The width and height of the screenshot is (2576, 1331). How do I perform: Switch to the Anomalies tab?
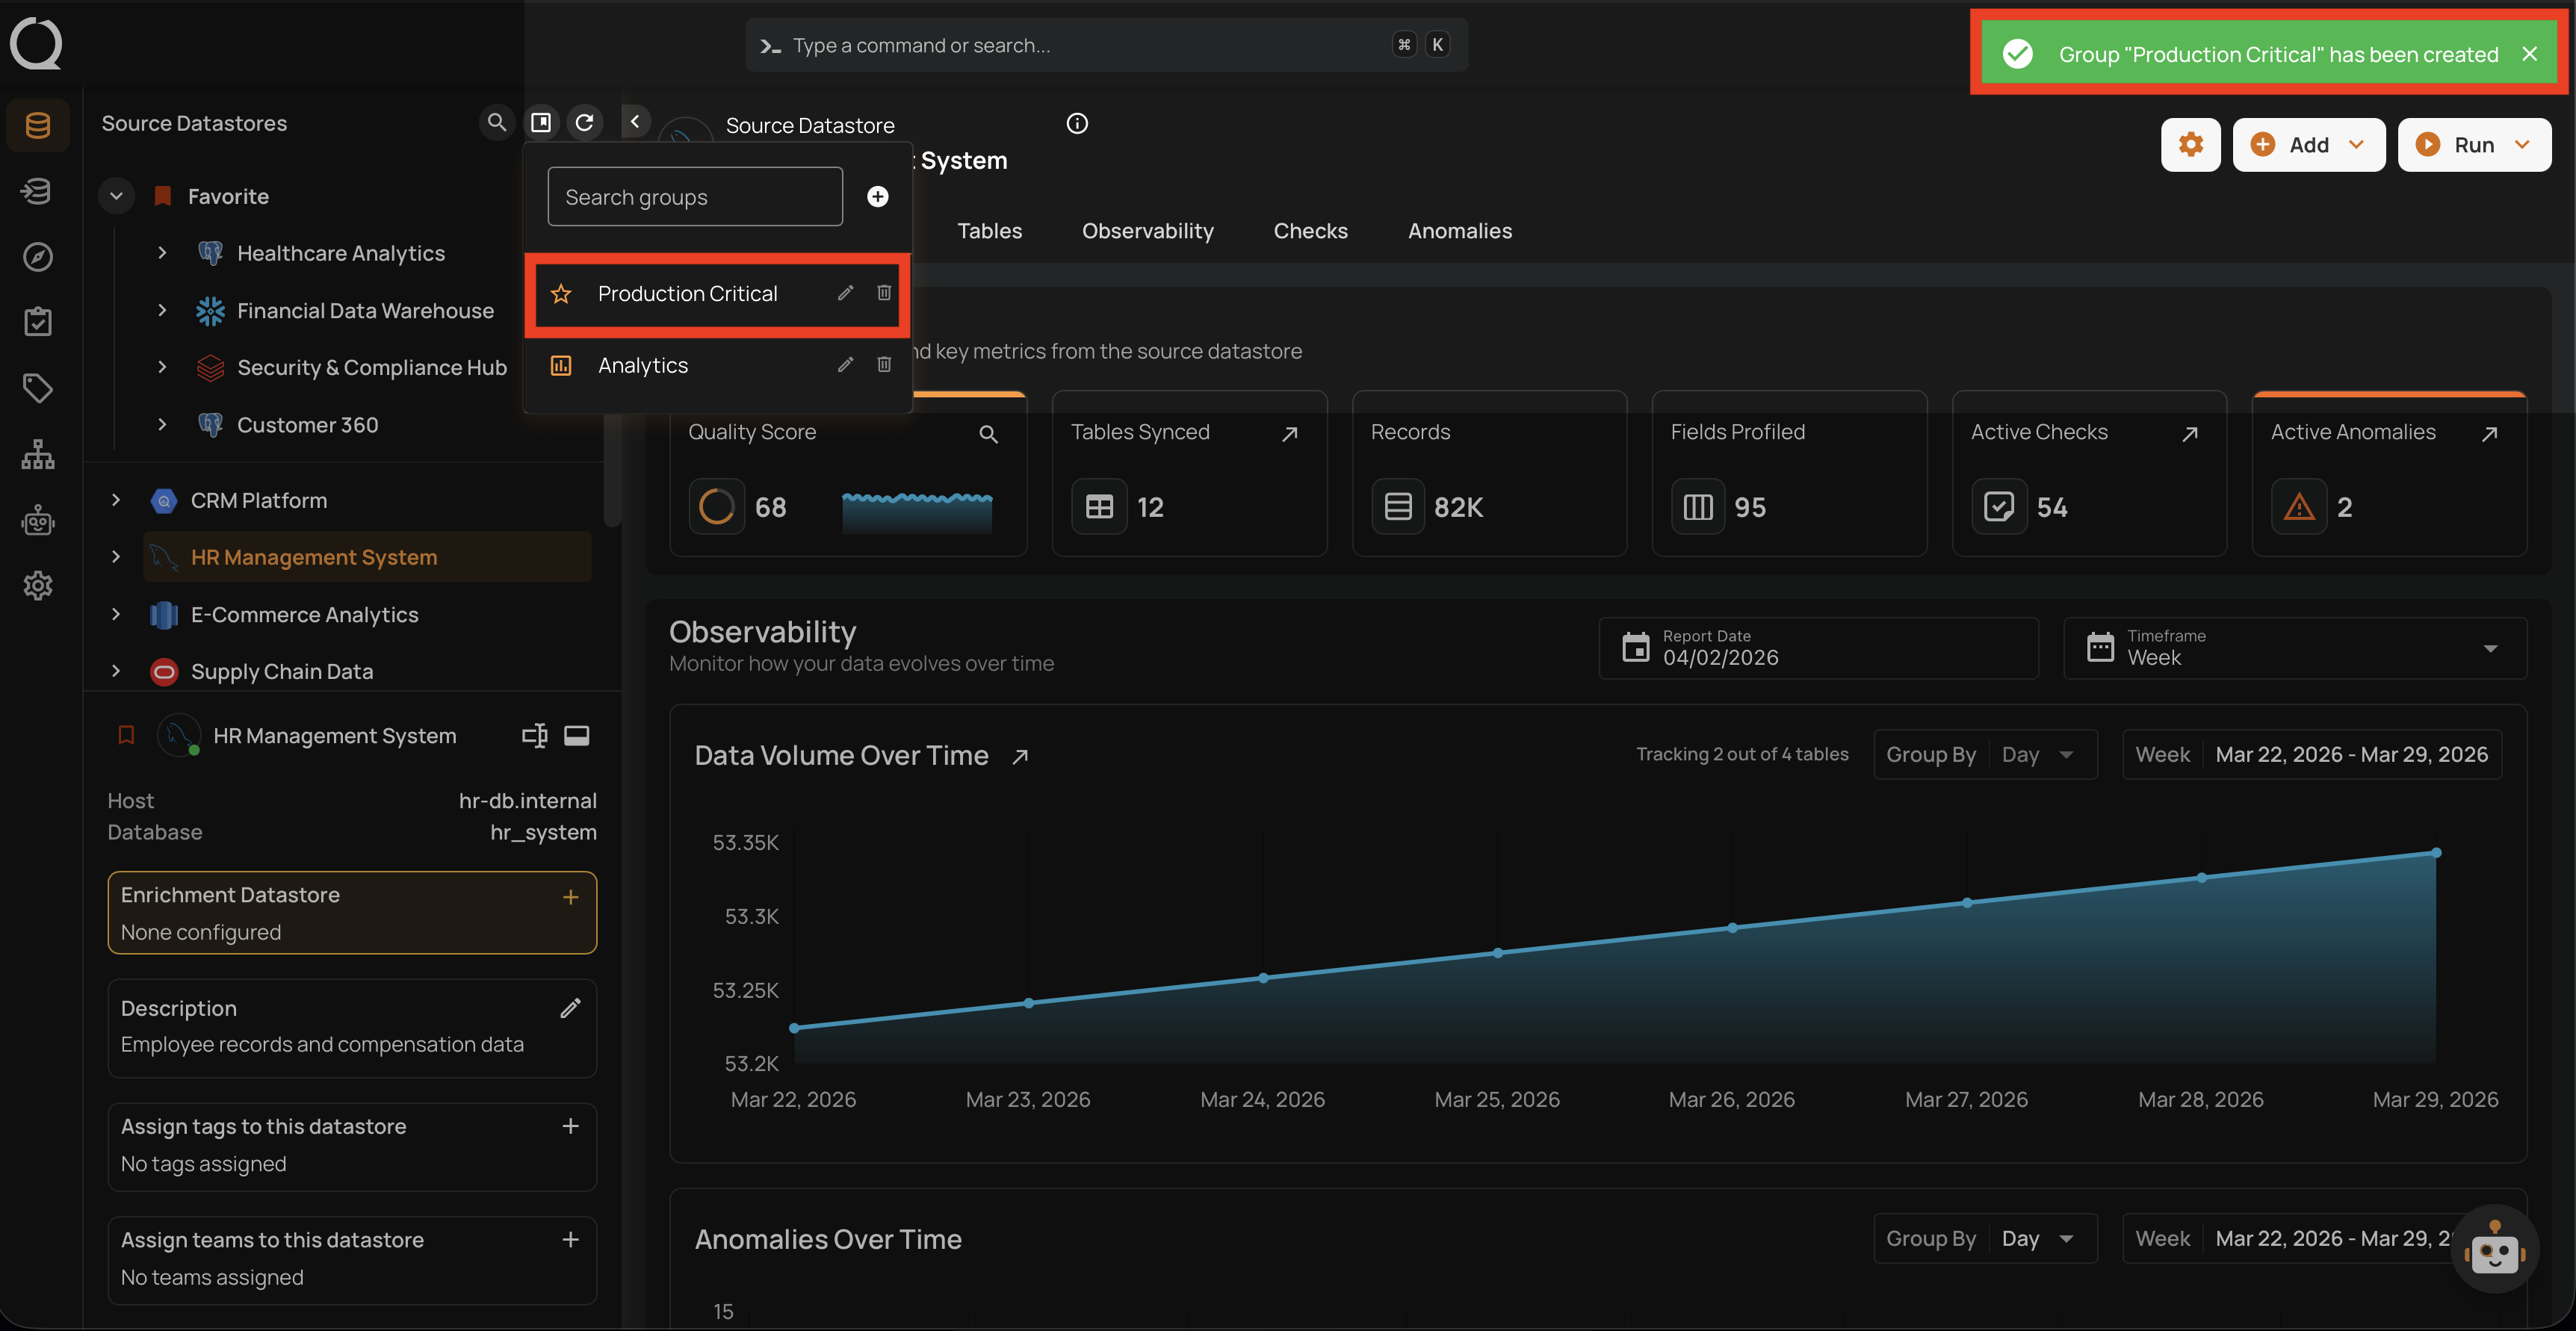click(1459, 231)
